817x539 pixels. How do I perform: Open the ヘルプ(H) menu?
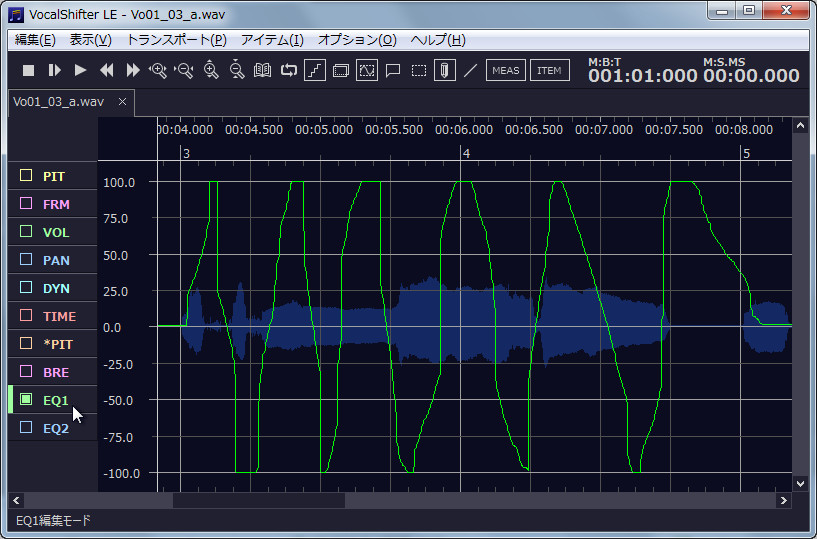click(x=438, y=40)
